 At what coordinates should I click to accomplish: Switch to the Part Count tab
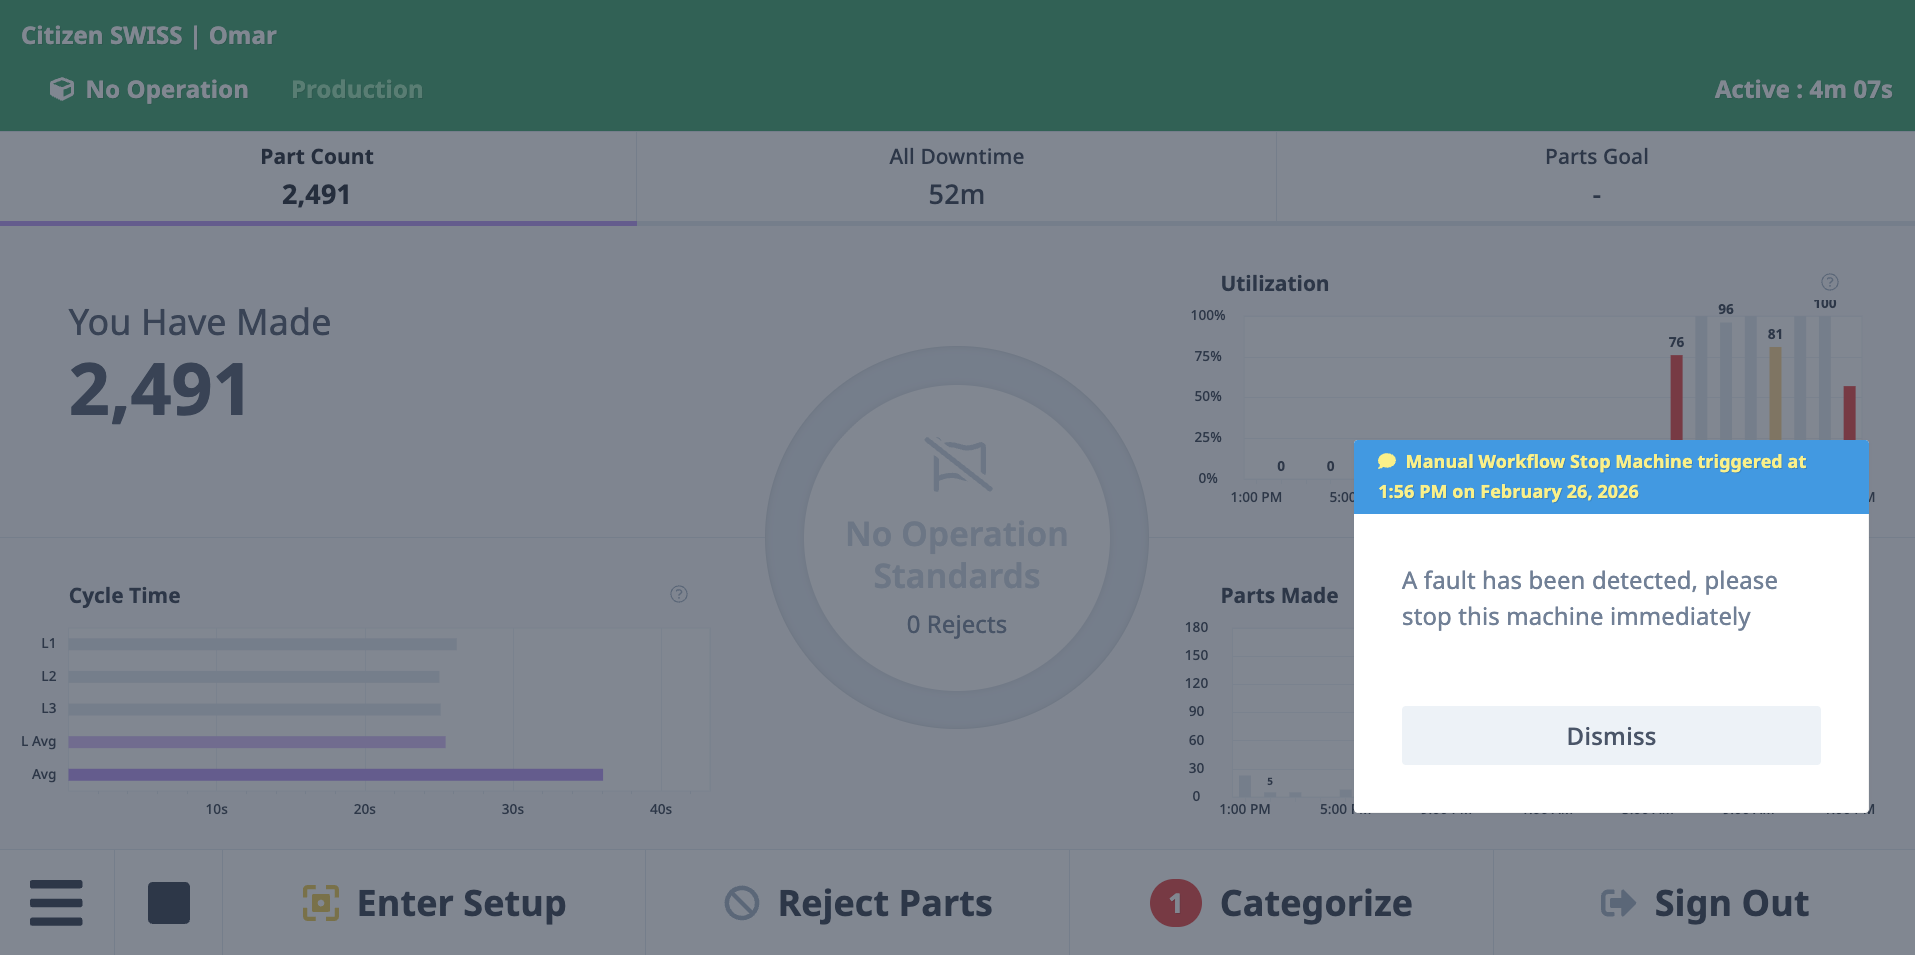pyautogui.click(x=317, y=176)
